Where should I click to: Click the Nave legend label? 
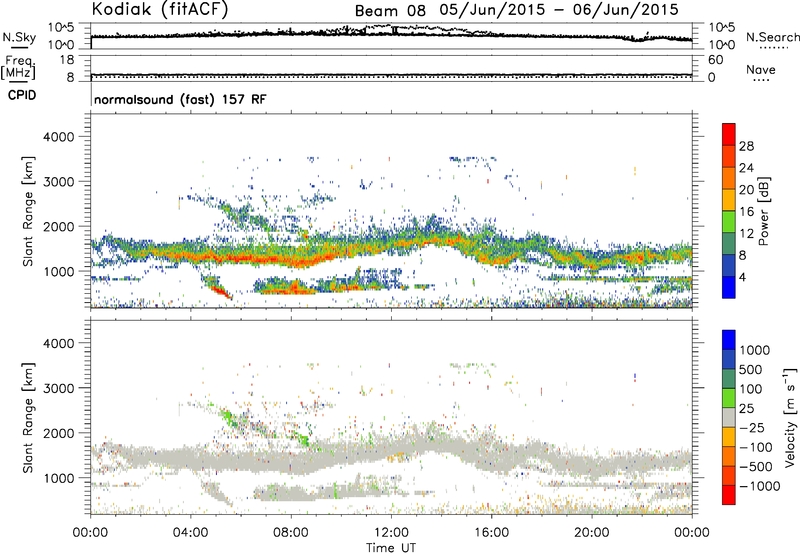pos(761,69)
